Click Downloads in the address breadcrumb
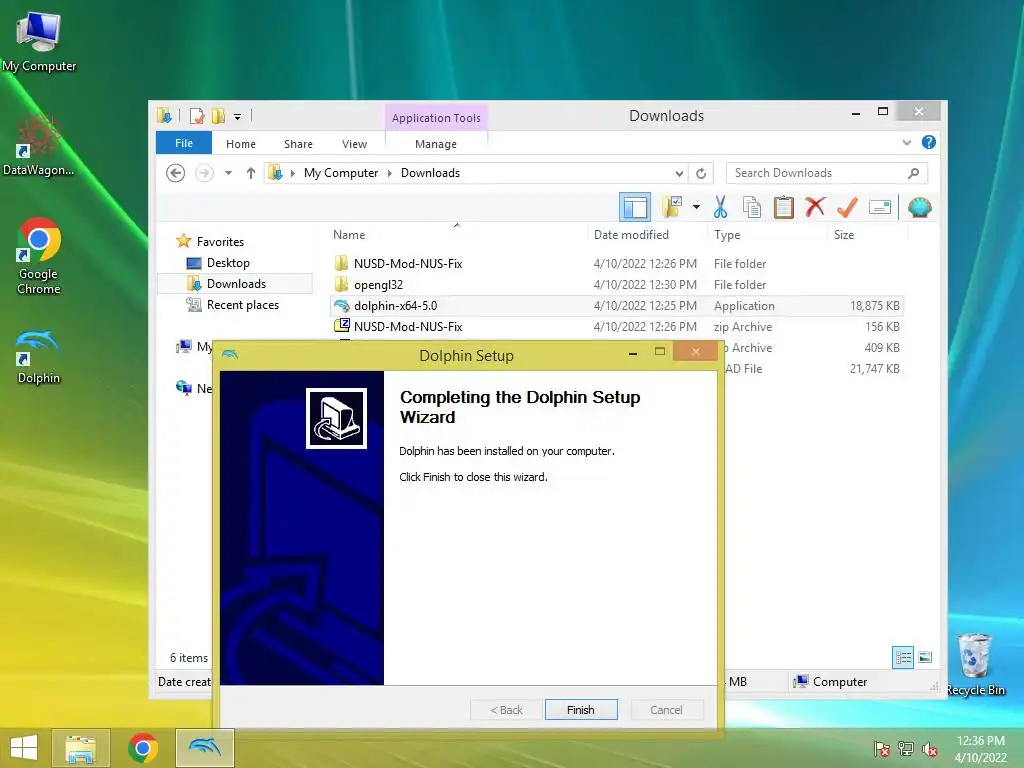Image resolution: width=1024 pixels, height=768 pixels. (430, 173)
